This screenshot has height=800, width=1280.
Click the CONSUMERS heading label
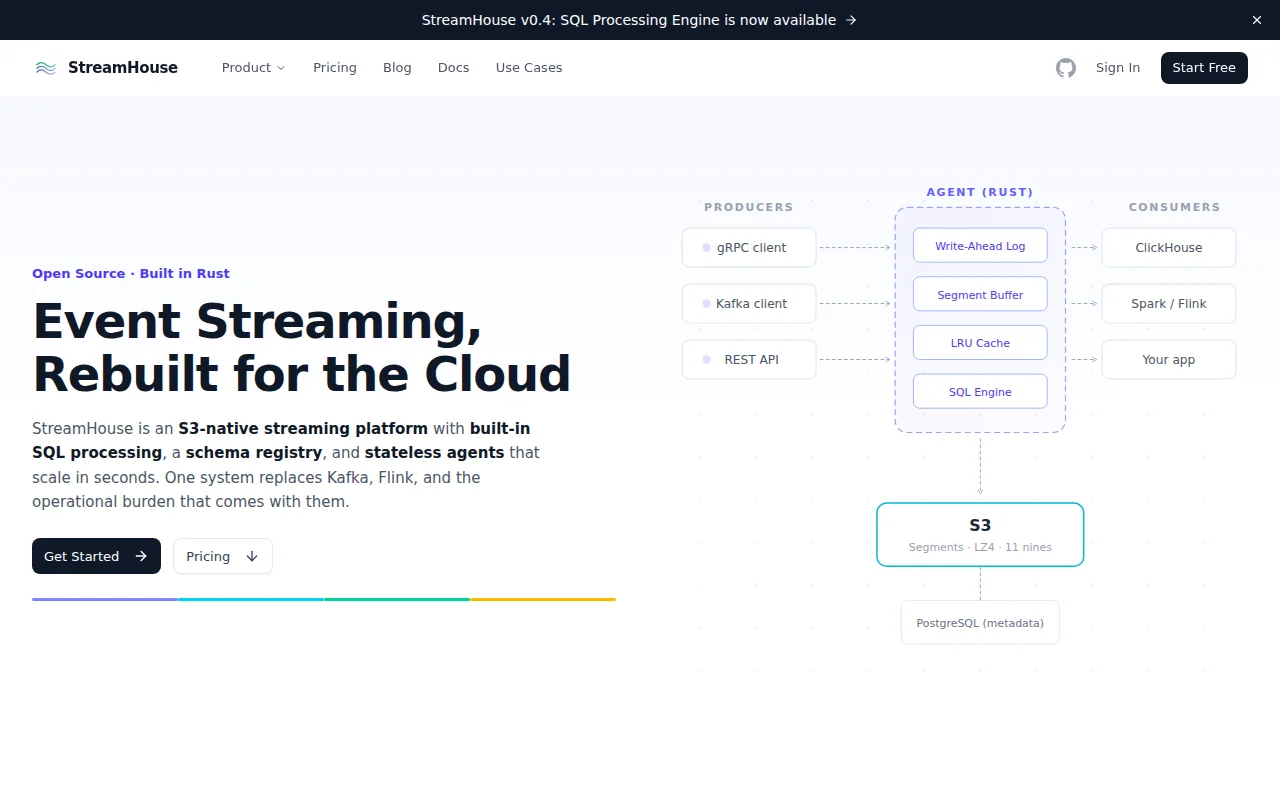pos(1174,207)
